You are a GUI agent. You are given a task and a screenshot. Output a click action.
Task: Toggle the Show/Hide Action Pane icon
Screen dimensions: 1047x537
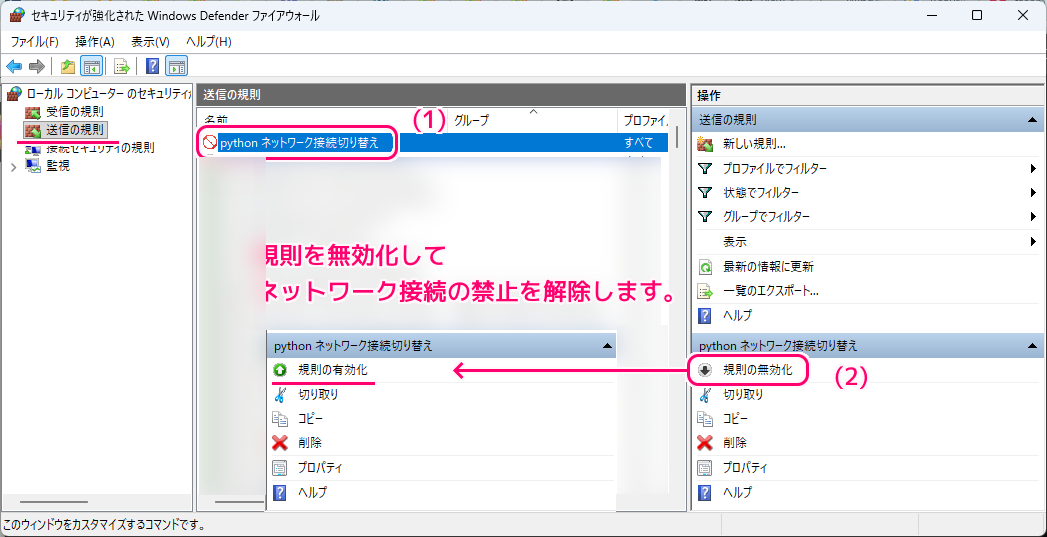pos(177,67)
